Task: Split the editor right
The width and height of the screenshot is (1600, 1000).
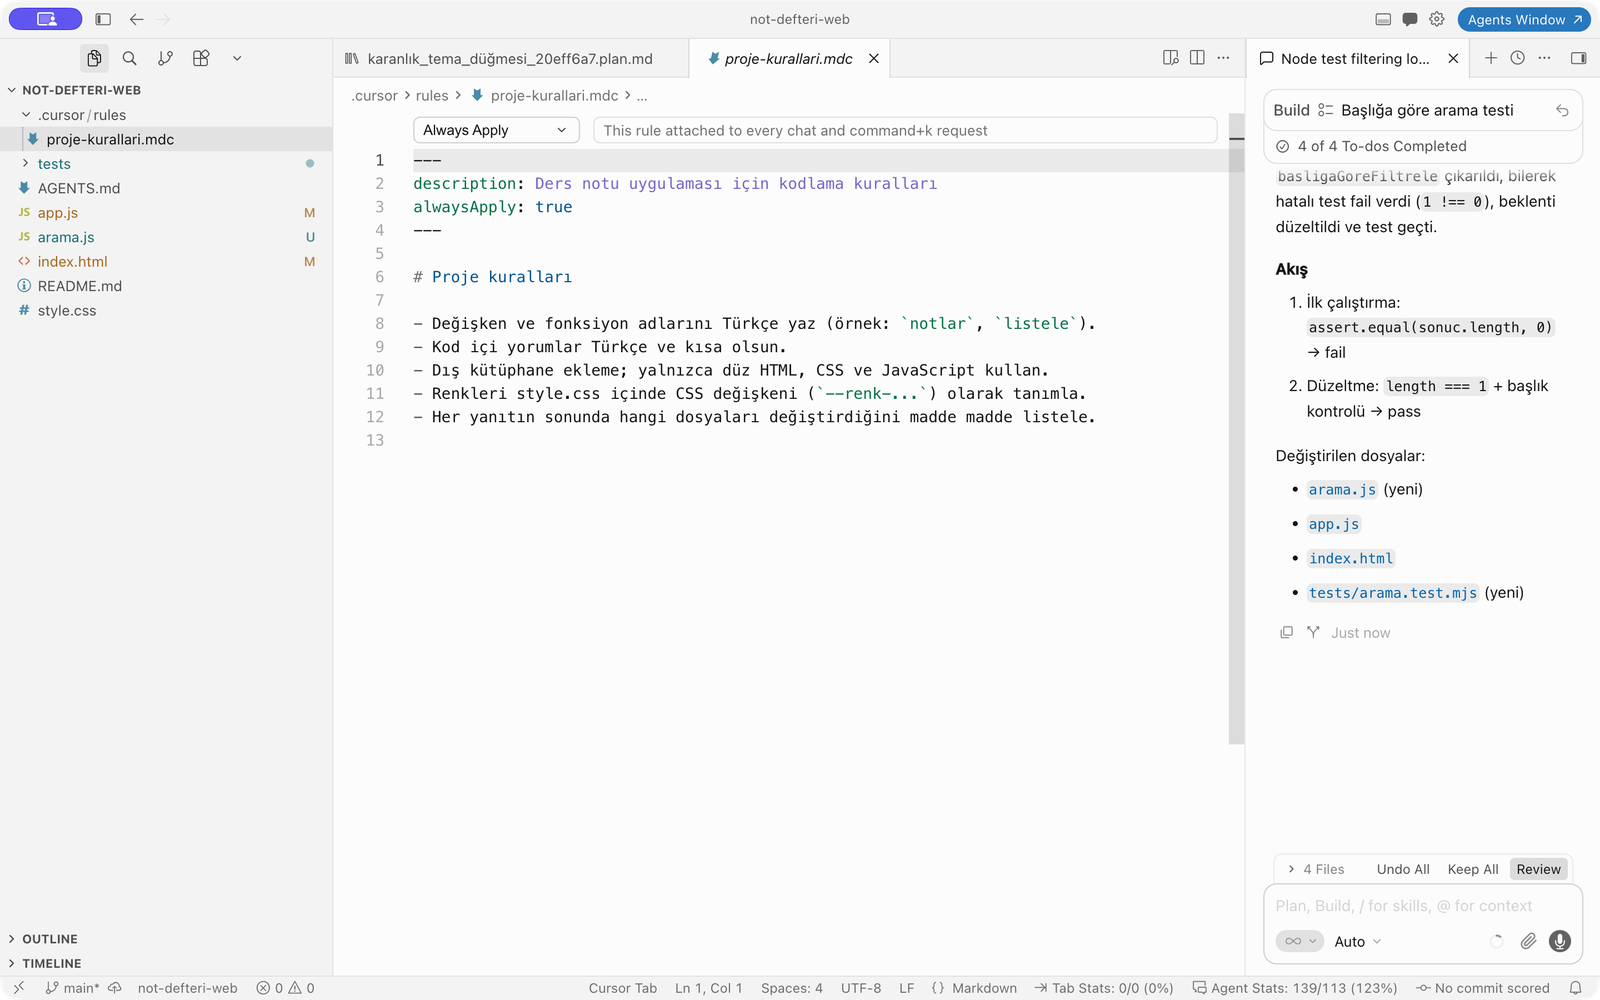Action: point(1197,58)
